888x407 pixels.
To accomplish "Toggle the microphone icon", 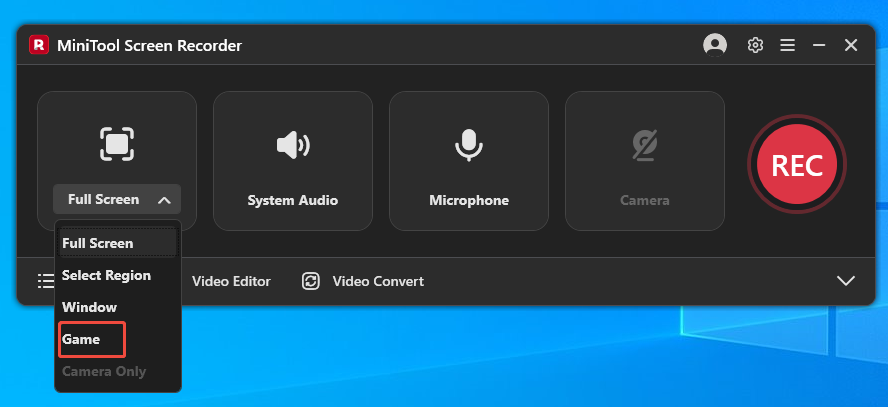I will click(469, 145).
